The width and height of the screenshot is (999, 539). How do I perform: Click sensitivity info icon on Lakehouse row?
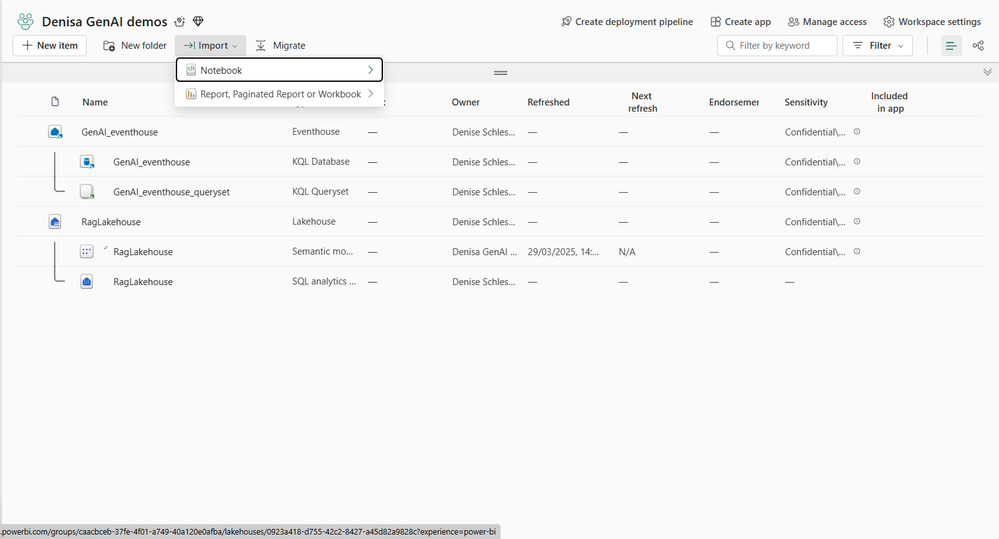pyautogui.click(x=857, y=222)
